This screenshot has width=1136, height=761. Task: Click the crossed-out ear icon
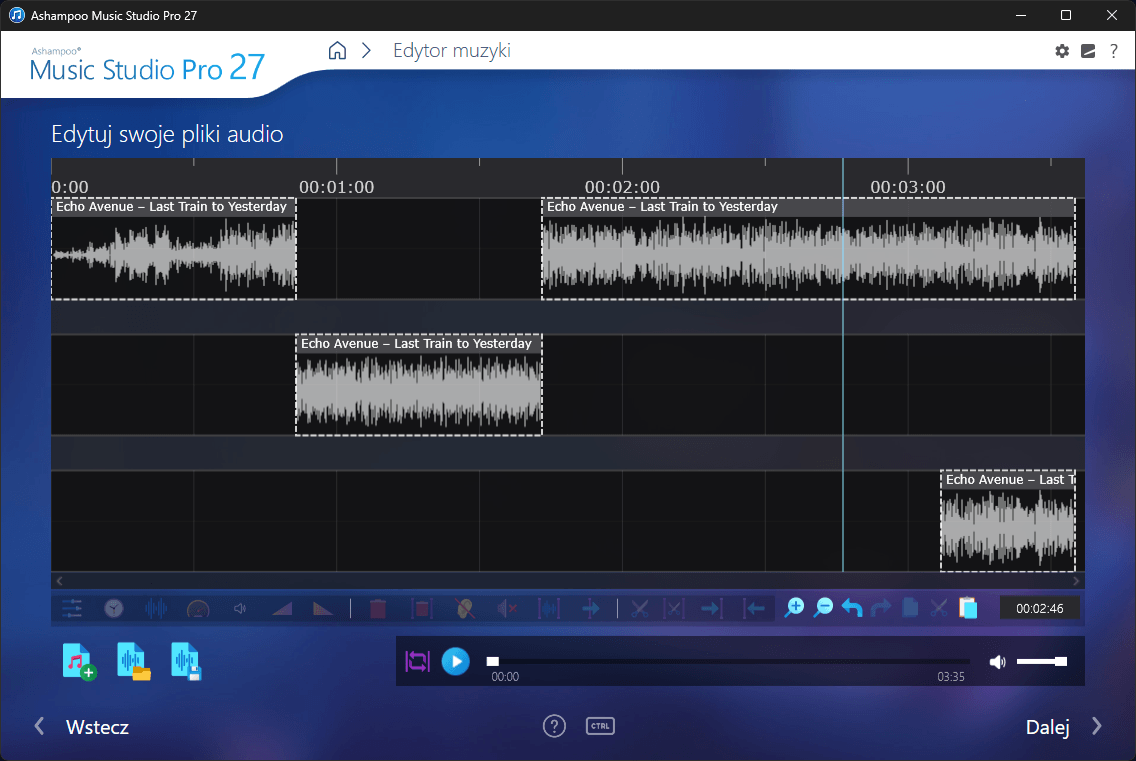465,608
